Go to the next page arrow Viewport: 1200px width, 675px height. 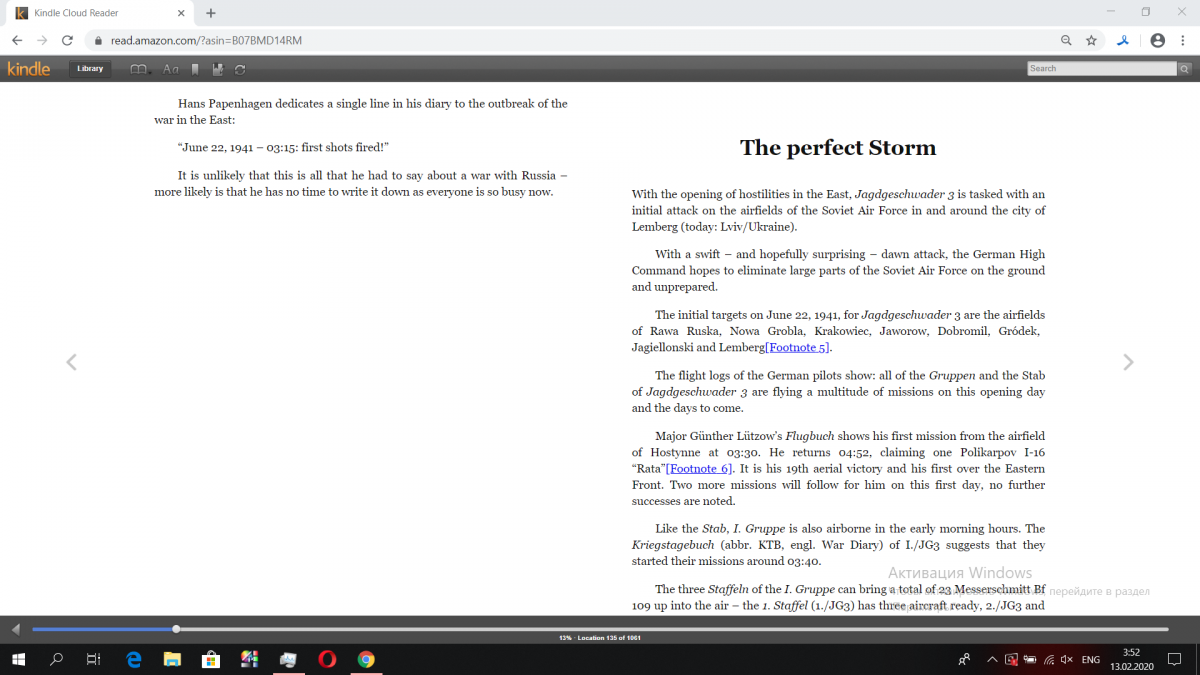coord(1128,362)
